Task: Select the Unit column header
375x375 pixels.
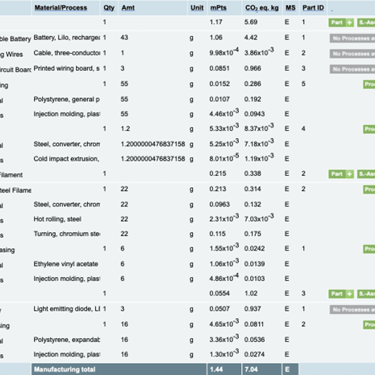Action: 197,8
